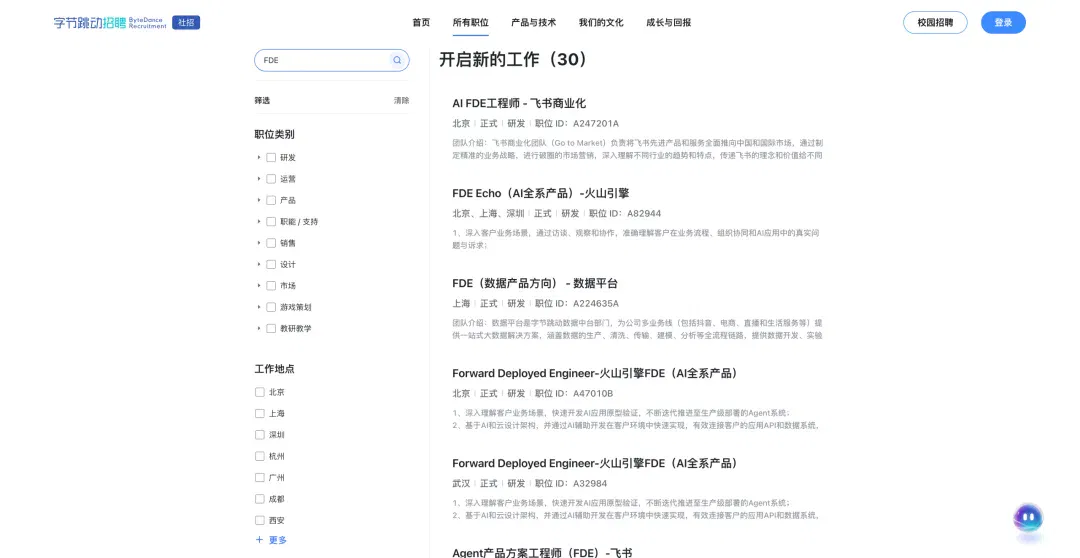This screenshot has height=558, width=1080.
Task: Expand the 职能 / 支持 arrow
Action: tap(259, 222)
